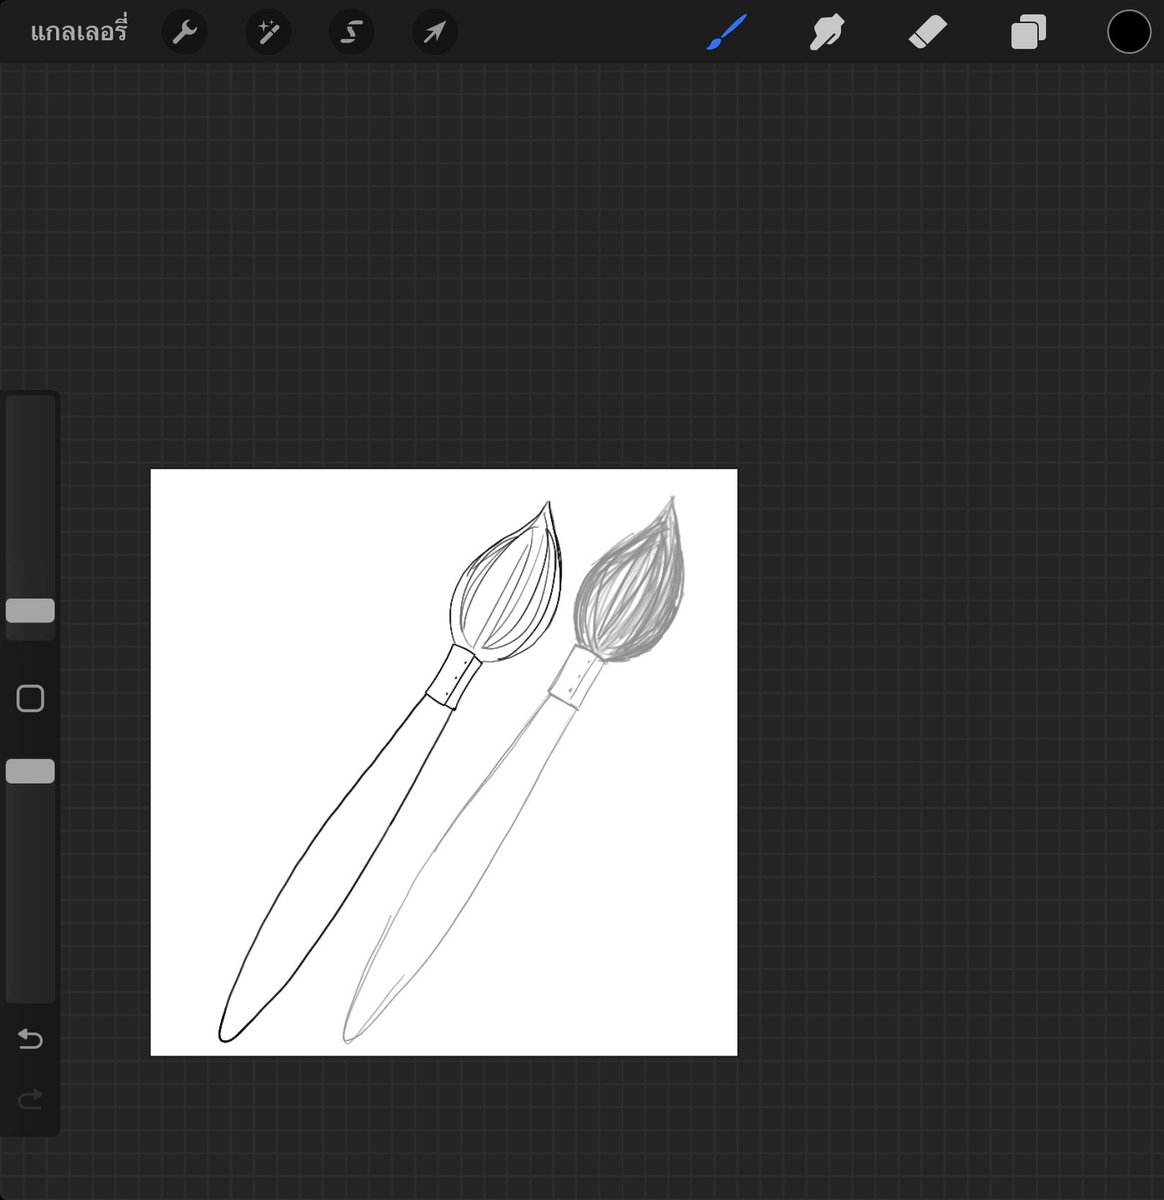Select the Eraser tool
This screenshot has height=1200, width=1164.
(x=927, y=33)
